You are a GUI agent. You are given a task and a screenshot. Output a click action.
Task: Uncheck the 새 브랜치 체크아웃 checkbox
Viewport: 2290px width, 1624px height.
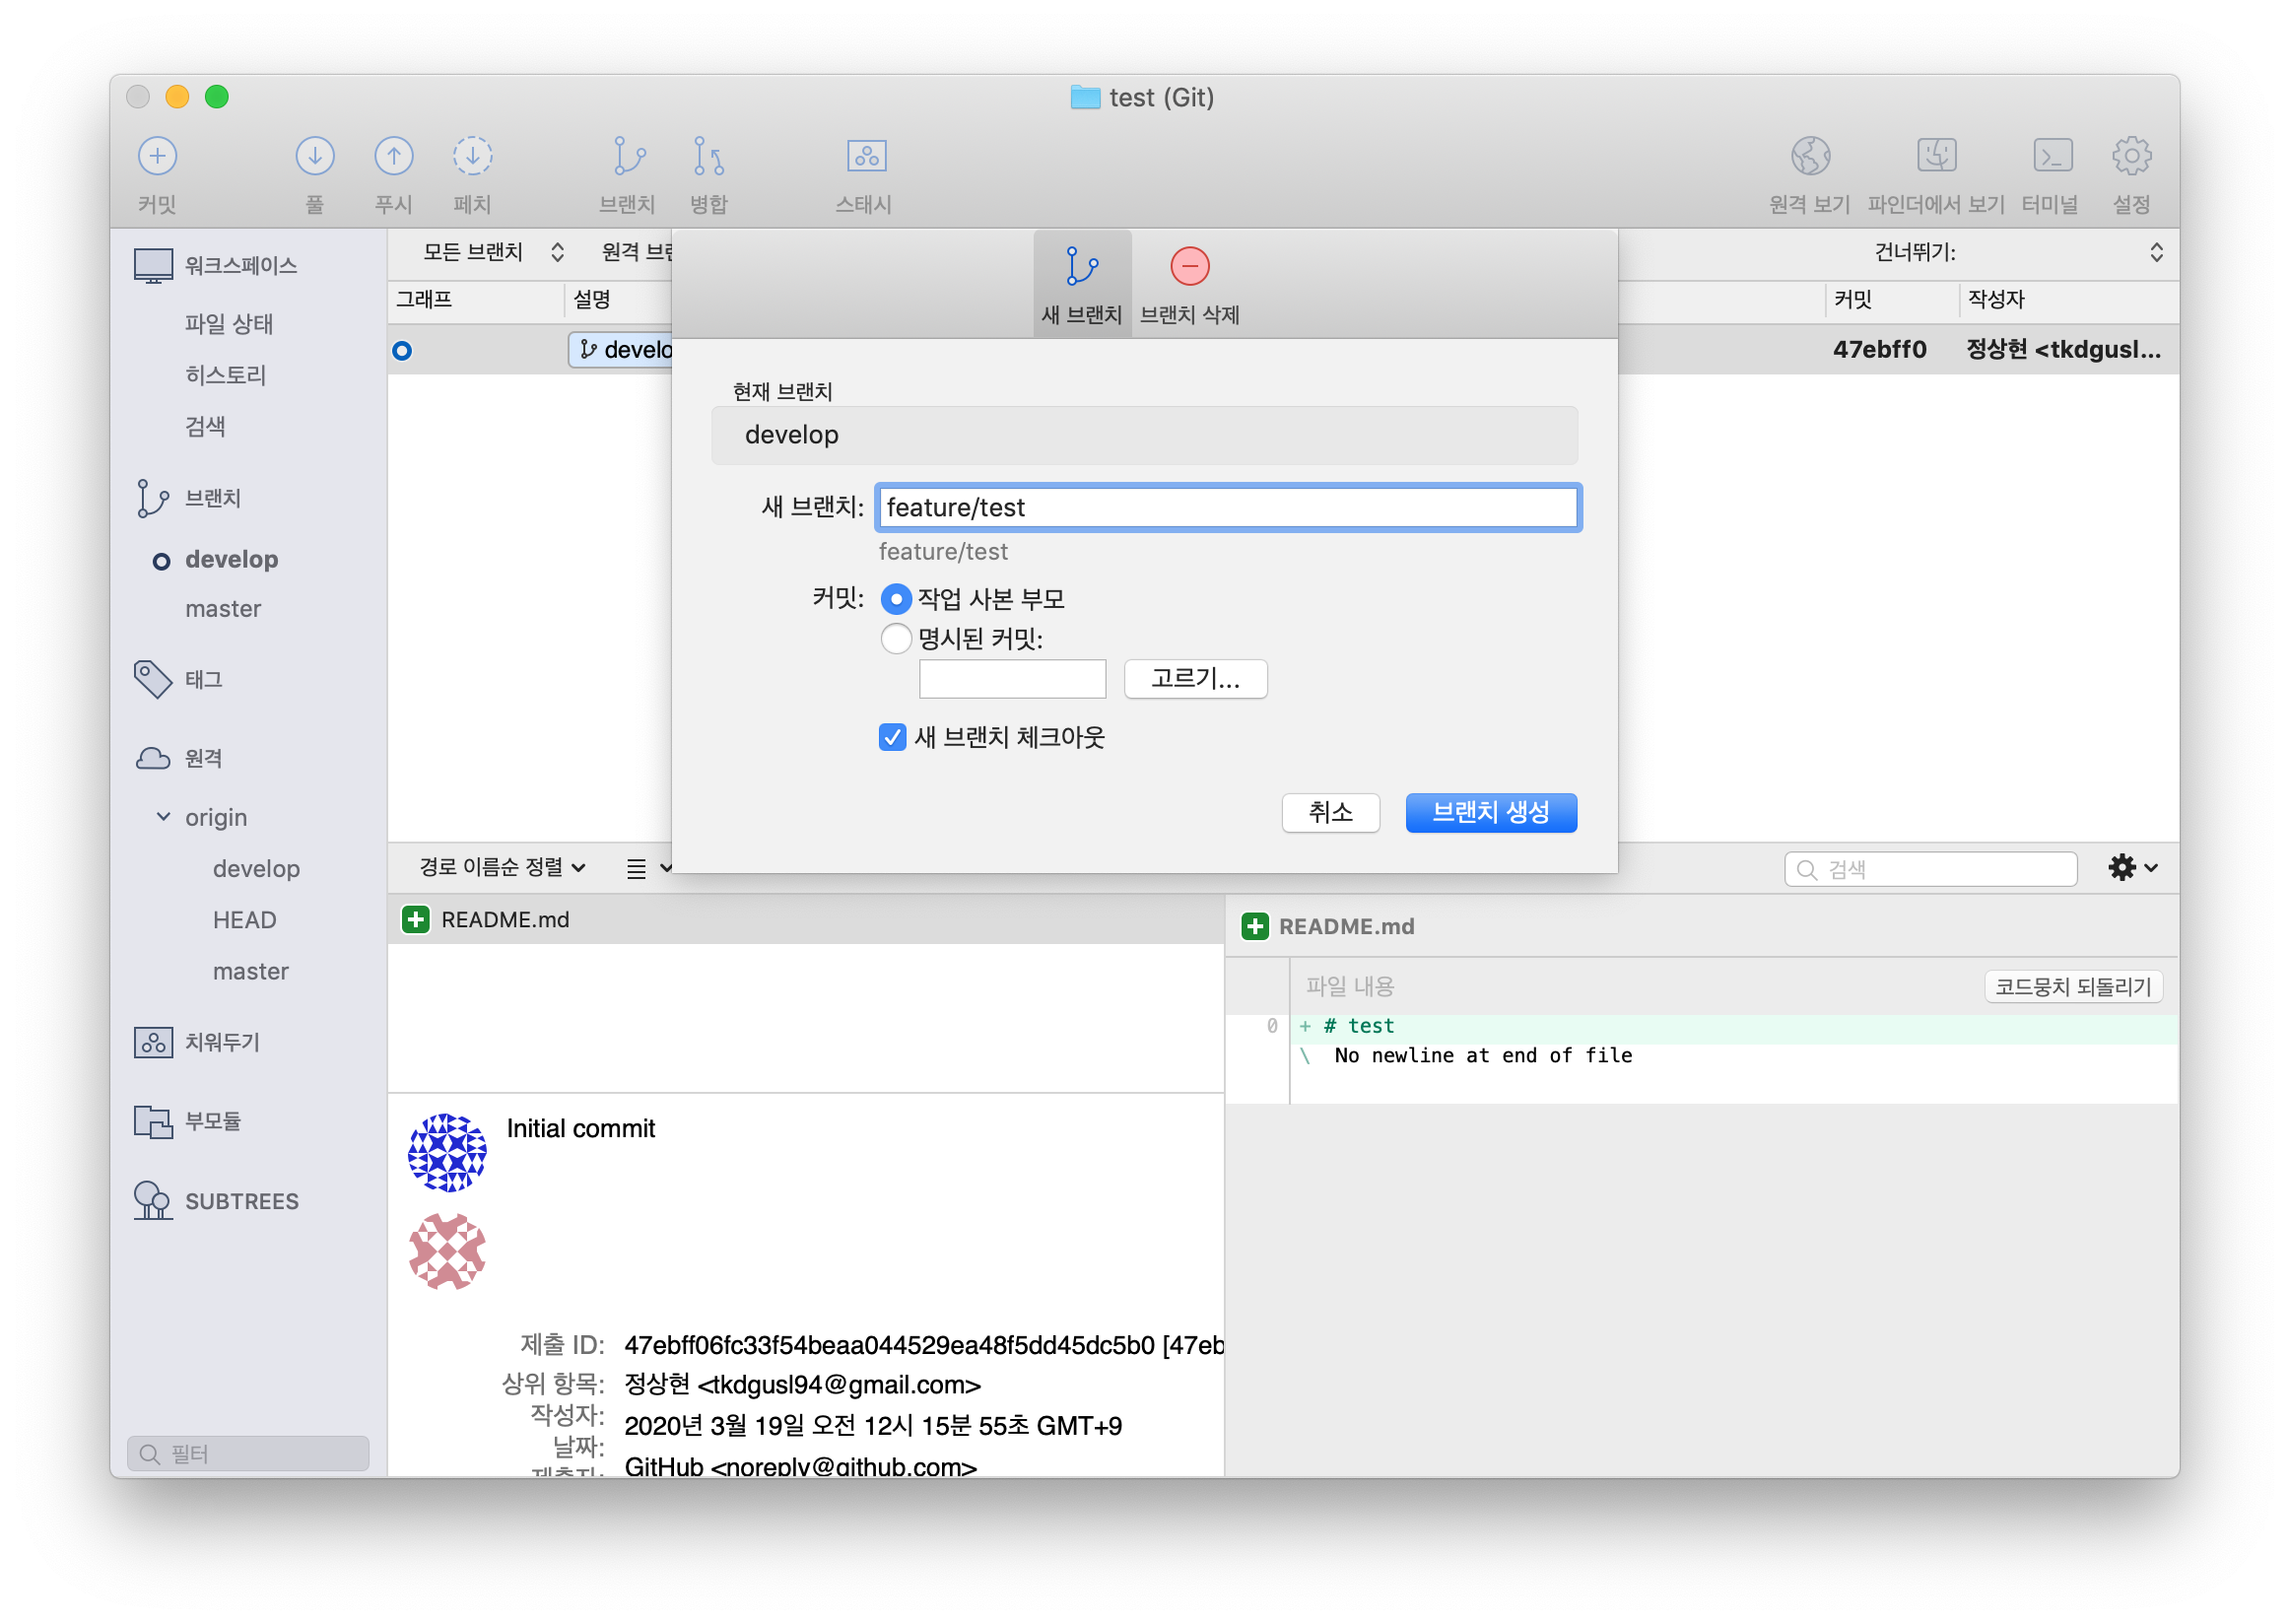[x=892, y=737]
